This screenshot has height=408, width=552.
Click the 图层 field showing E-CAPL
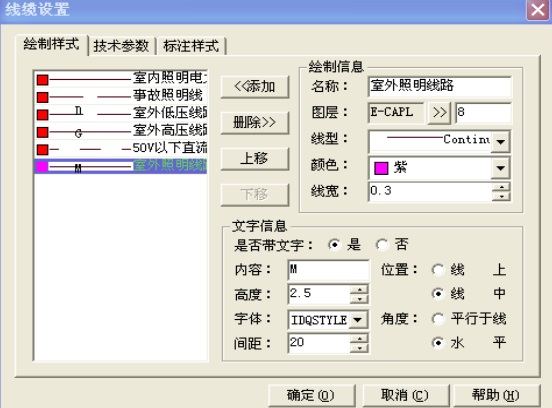pos(396,113)
